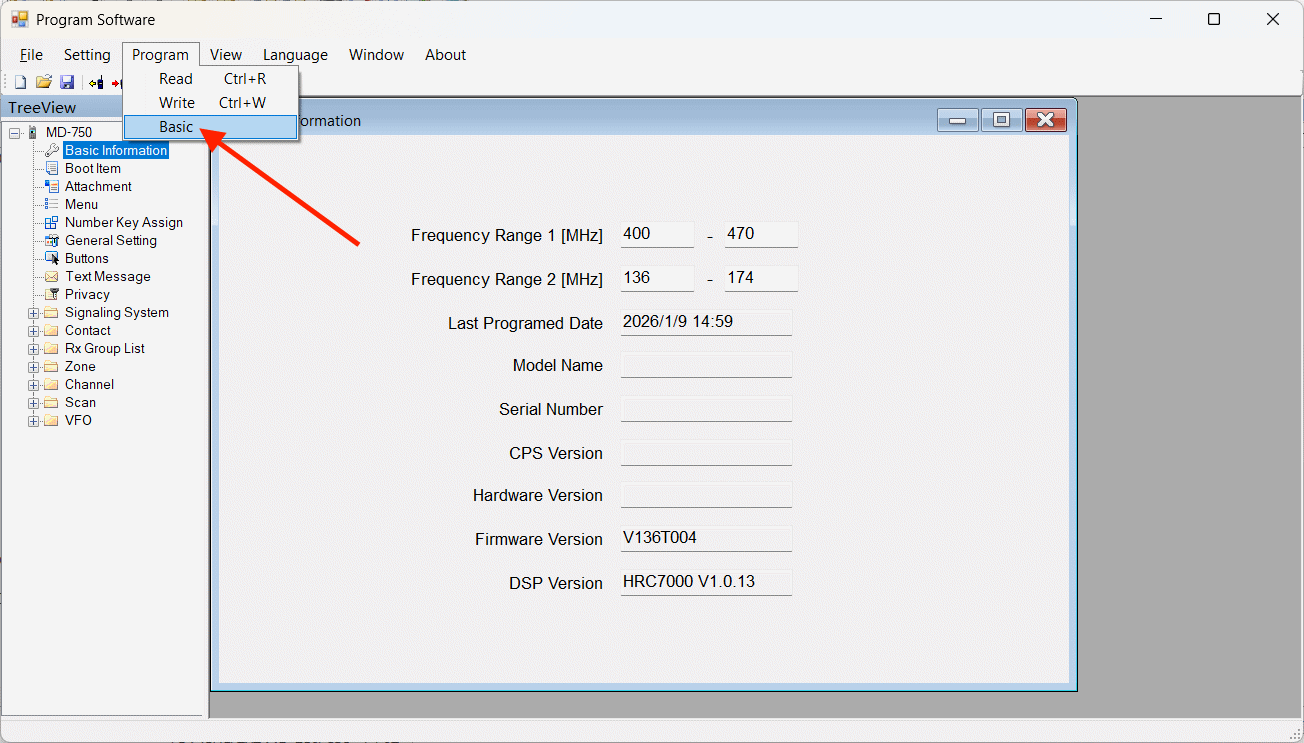Open Boot Item in the tree
The image size is (1304, 743).
(92, 168)
